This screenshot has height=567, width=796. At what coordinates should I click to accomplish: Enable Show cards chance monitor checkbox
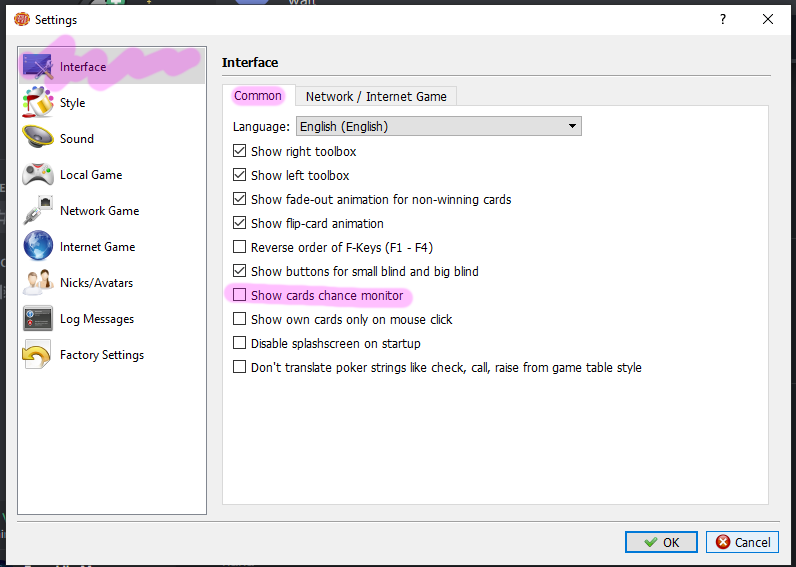(240, 296)
